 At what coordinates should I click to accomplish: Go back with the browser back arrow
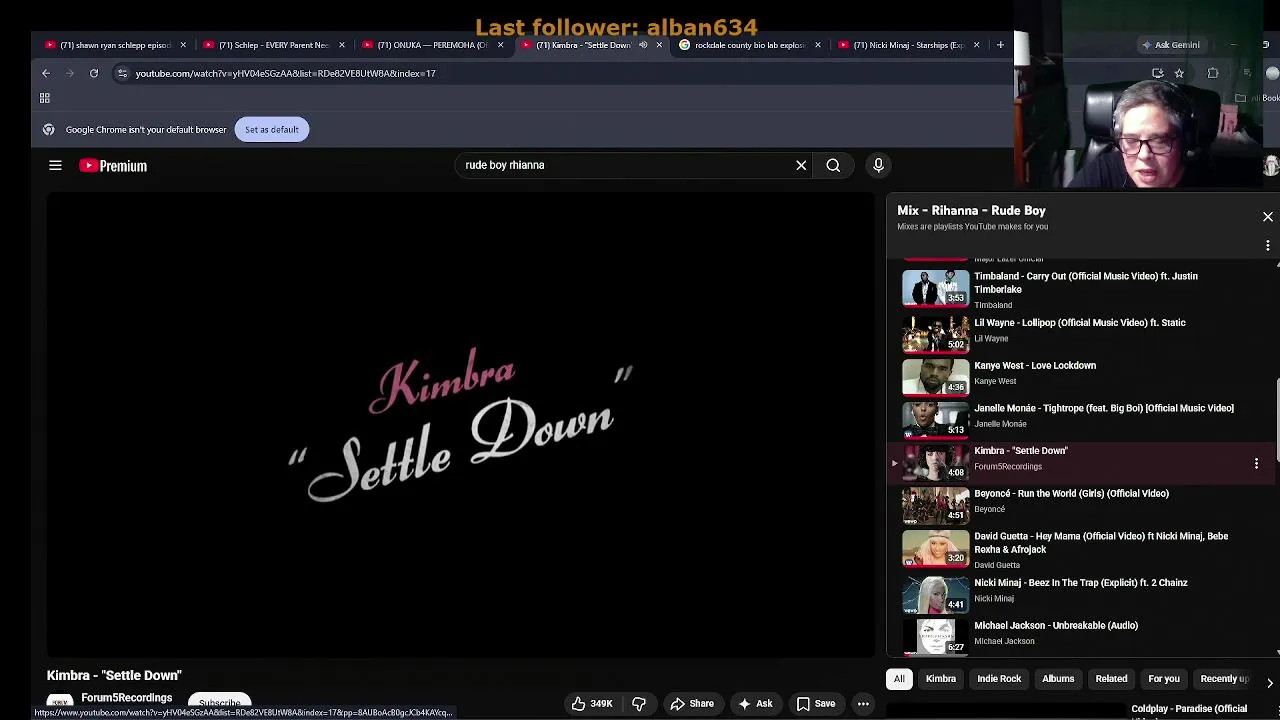coord(46,73)
